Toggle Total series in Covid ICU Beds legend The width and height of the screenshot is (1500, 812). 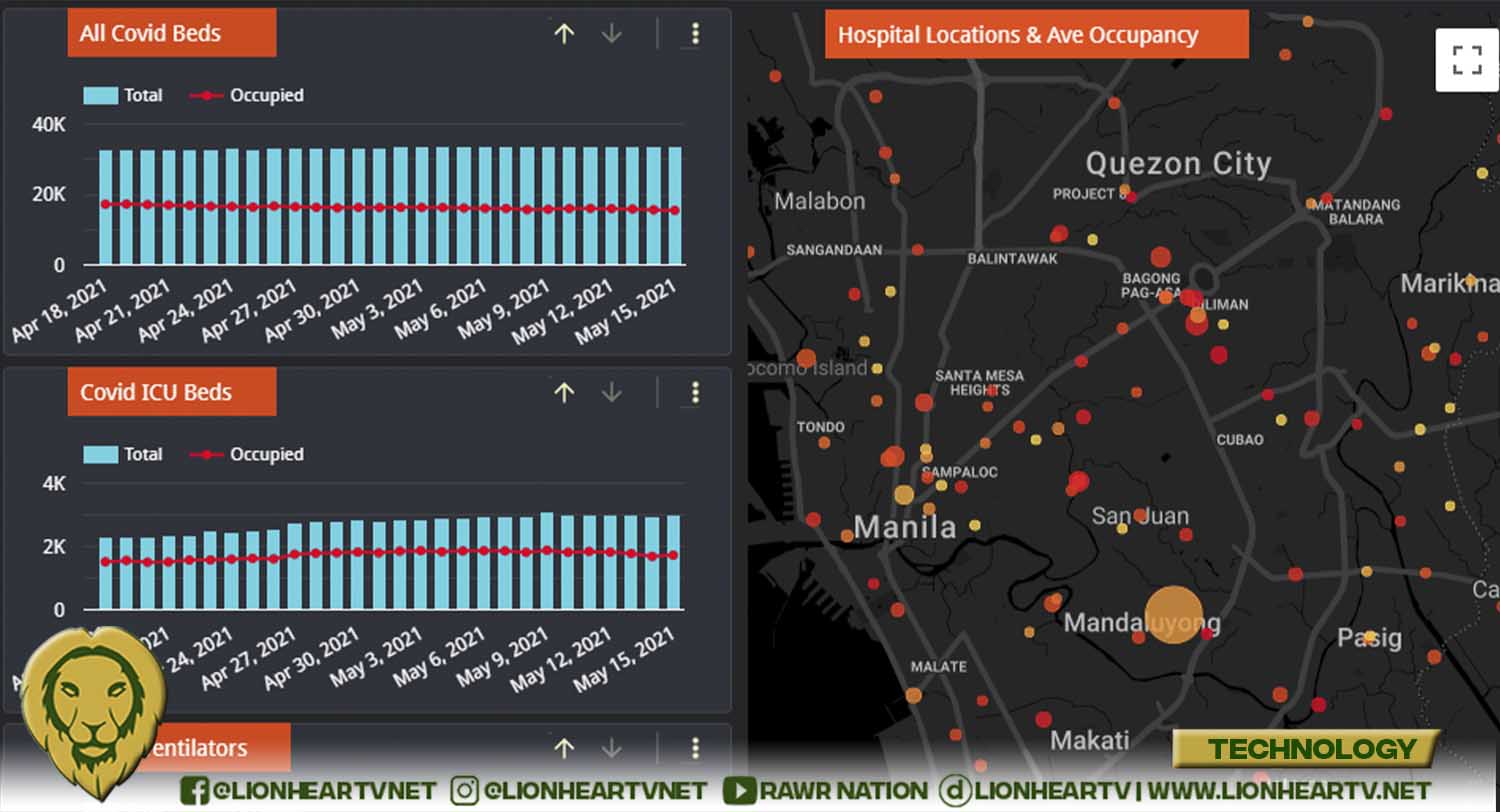[x=123, y=455]
